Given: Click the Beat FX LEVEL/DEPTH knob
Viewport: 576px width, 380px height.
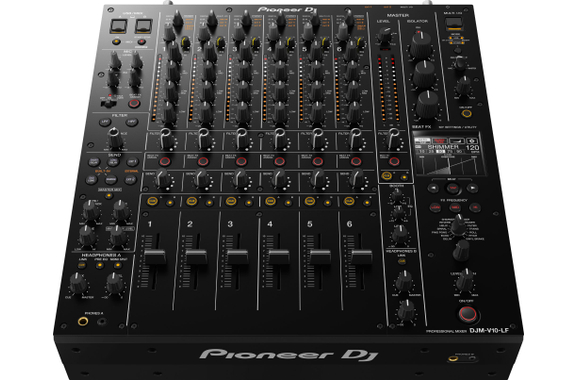Looking at the screenshot, I should 465,279.
